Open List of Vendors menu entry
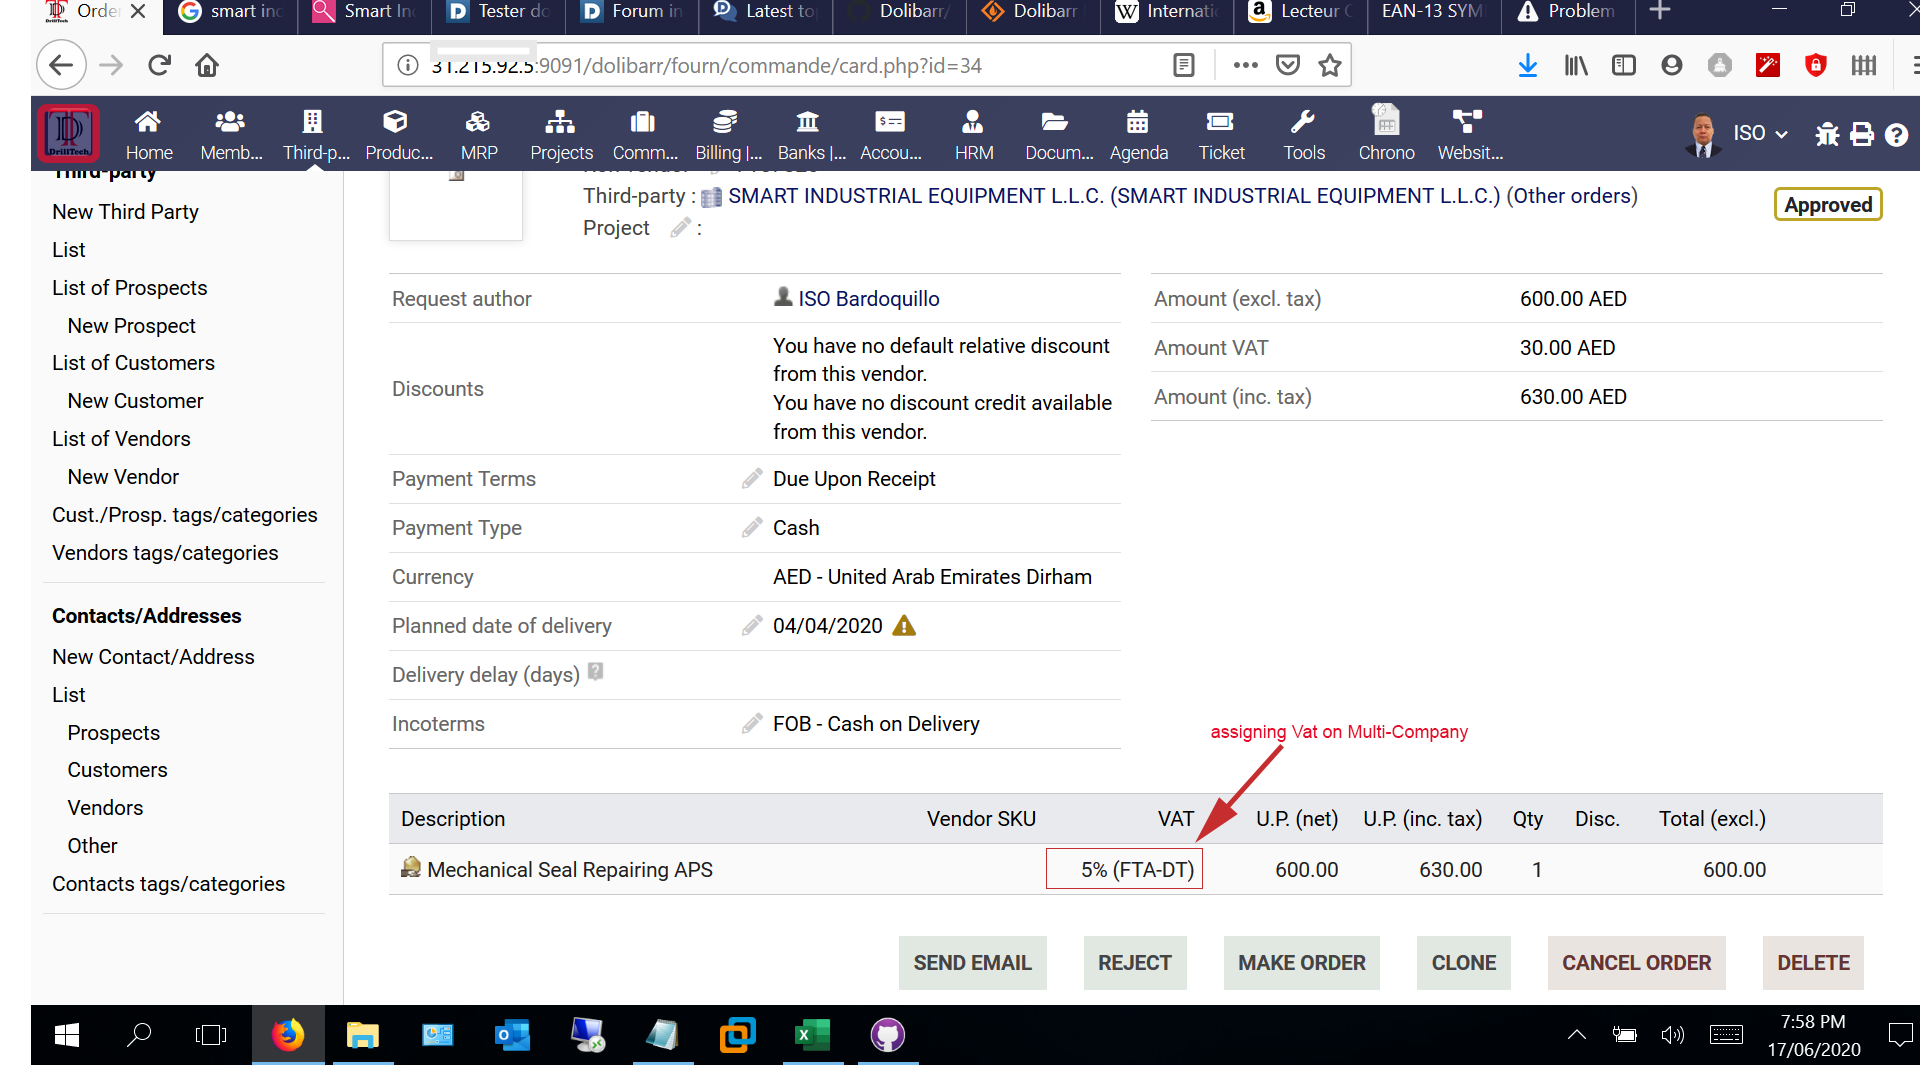The width and height of the screenshot is (1920, 1080). click(121, 439)
